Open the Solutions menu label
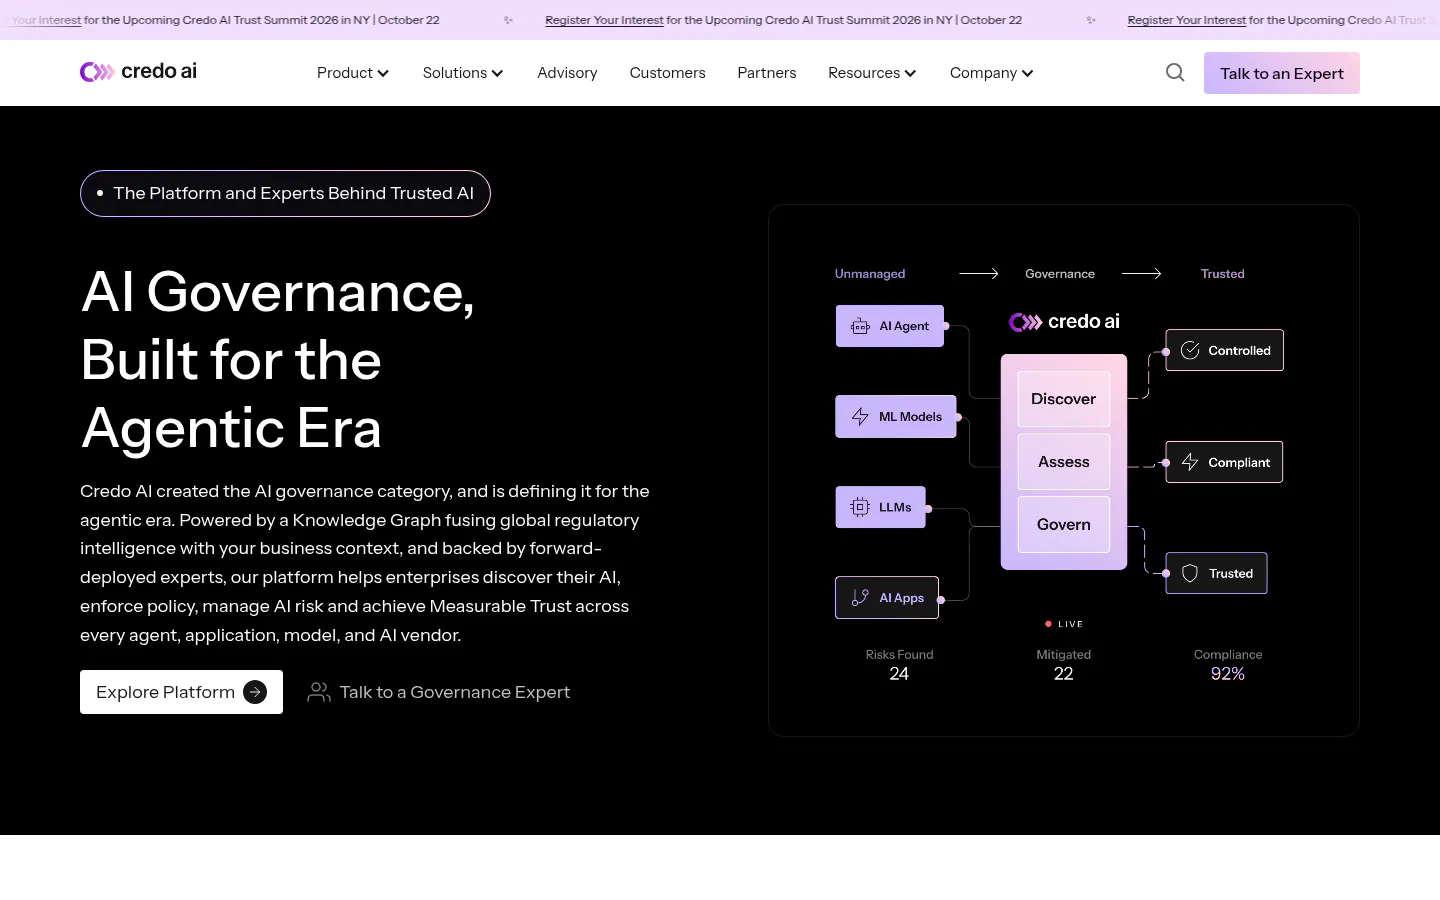This screenshot has height=900, width=1440. (x=455, y=73)
